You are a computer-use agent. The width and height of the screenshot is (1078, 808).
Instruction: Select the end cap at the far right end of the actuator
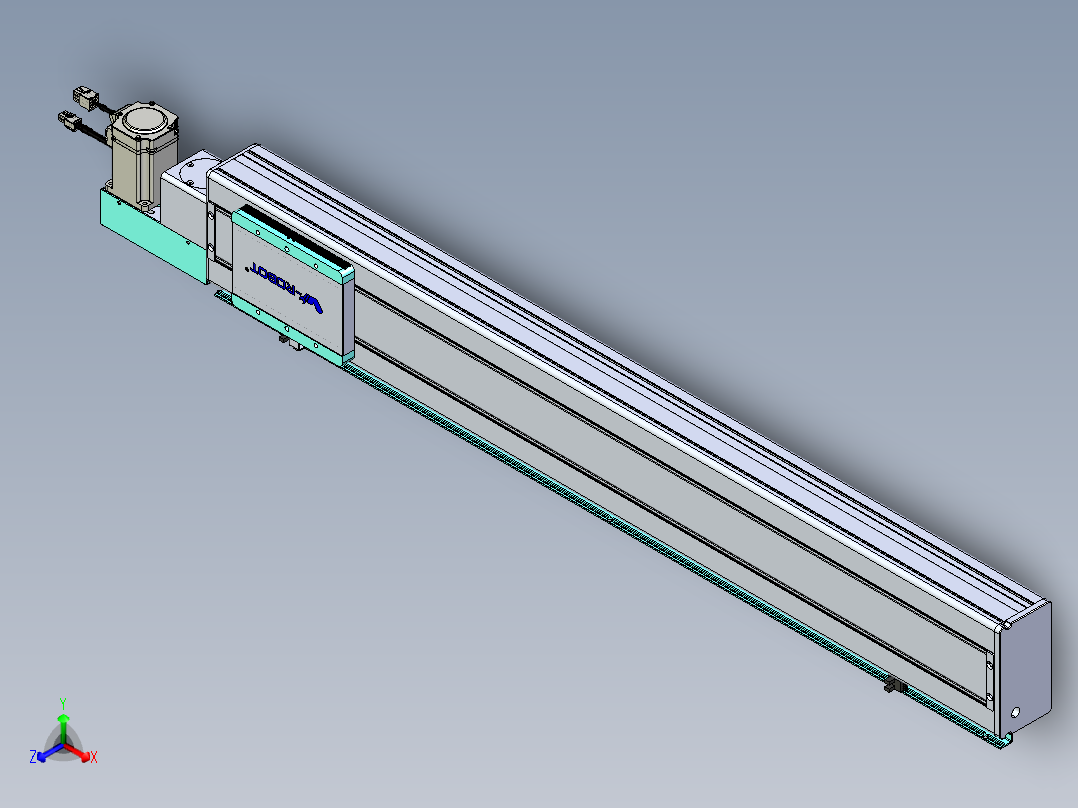pos(1024,670)
